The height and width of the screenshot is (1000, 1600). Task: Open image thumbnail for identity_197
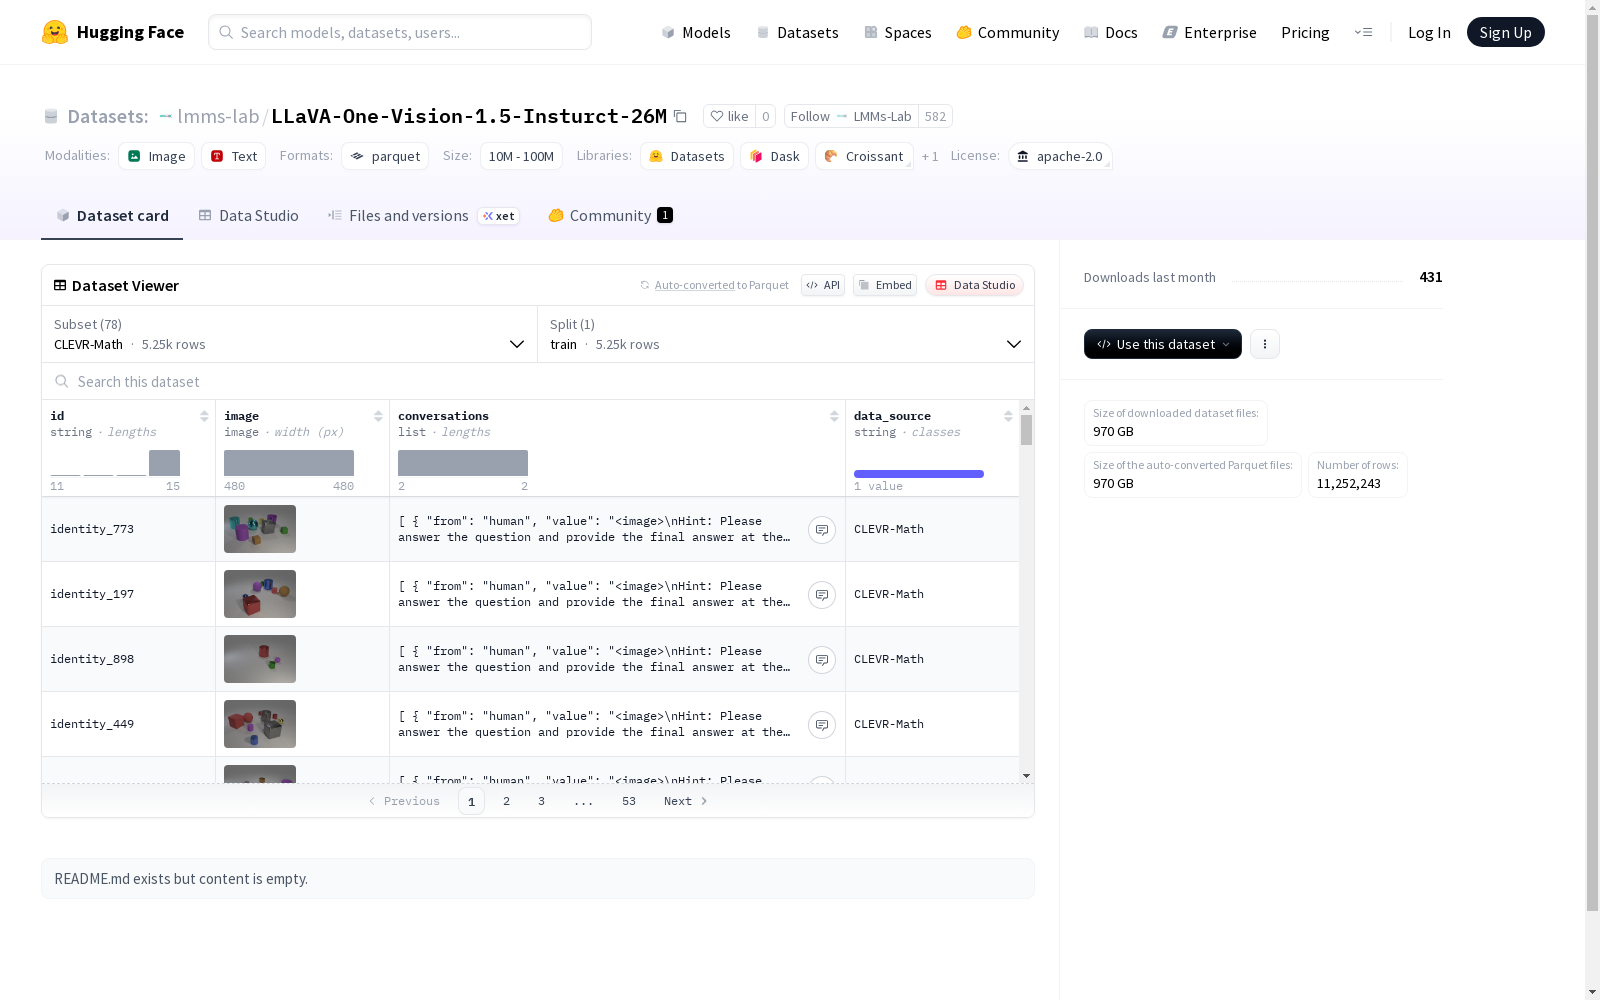click(x=260, y=594)
